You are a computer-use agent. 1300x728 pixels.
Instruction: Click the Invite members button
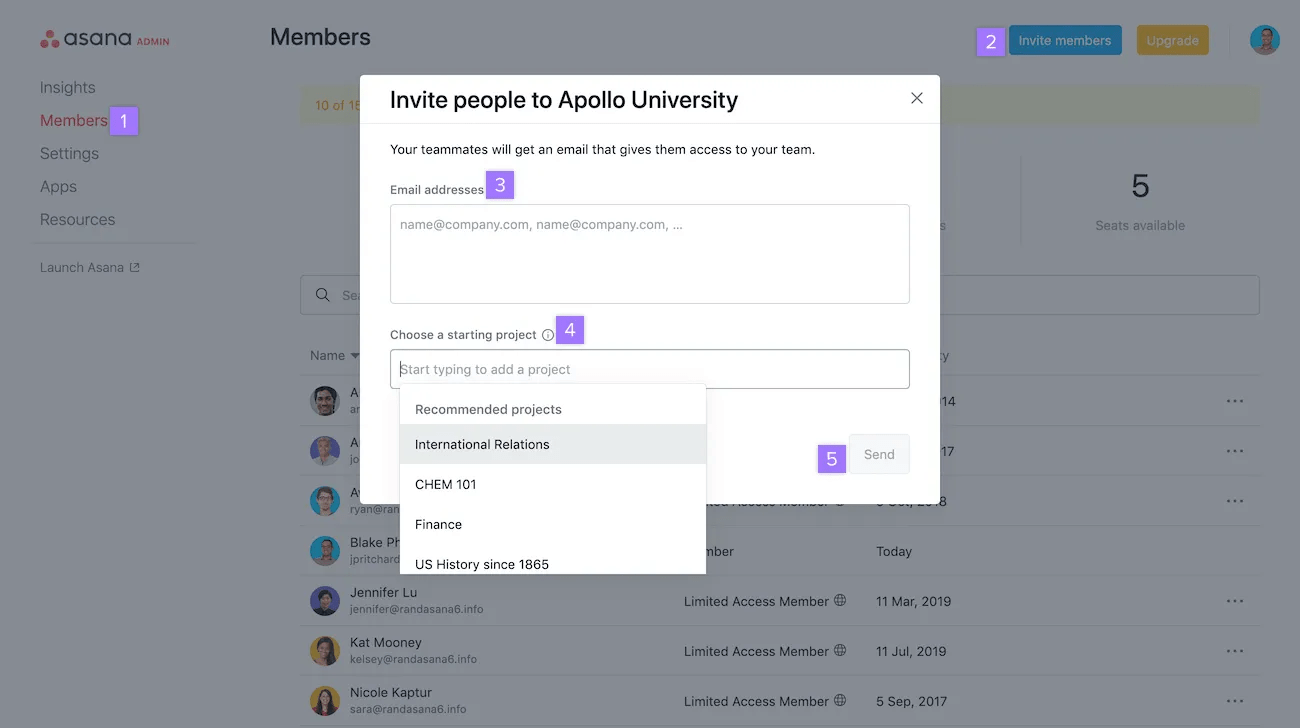pos(1065,40)
